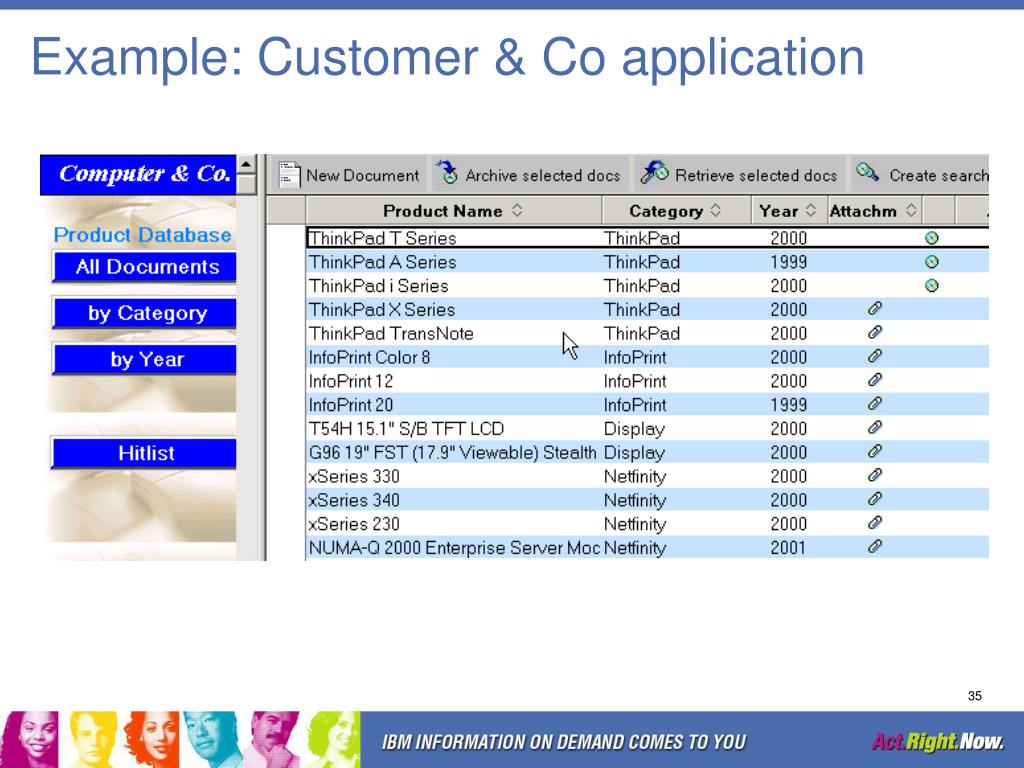Click InfoPrint category in the InfoPrint 12 row
Image resolution: width=1024 pixels, height=768 pixels.
coord(635,381)
